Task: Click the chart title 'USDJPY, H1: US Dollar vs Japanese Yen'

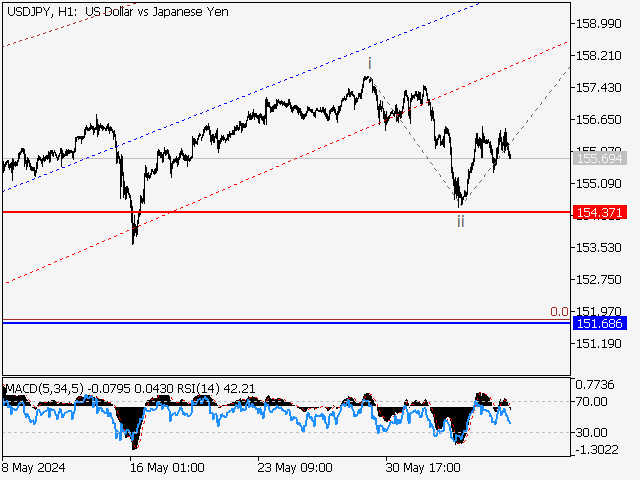Action: tap(118, 12)
